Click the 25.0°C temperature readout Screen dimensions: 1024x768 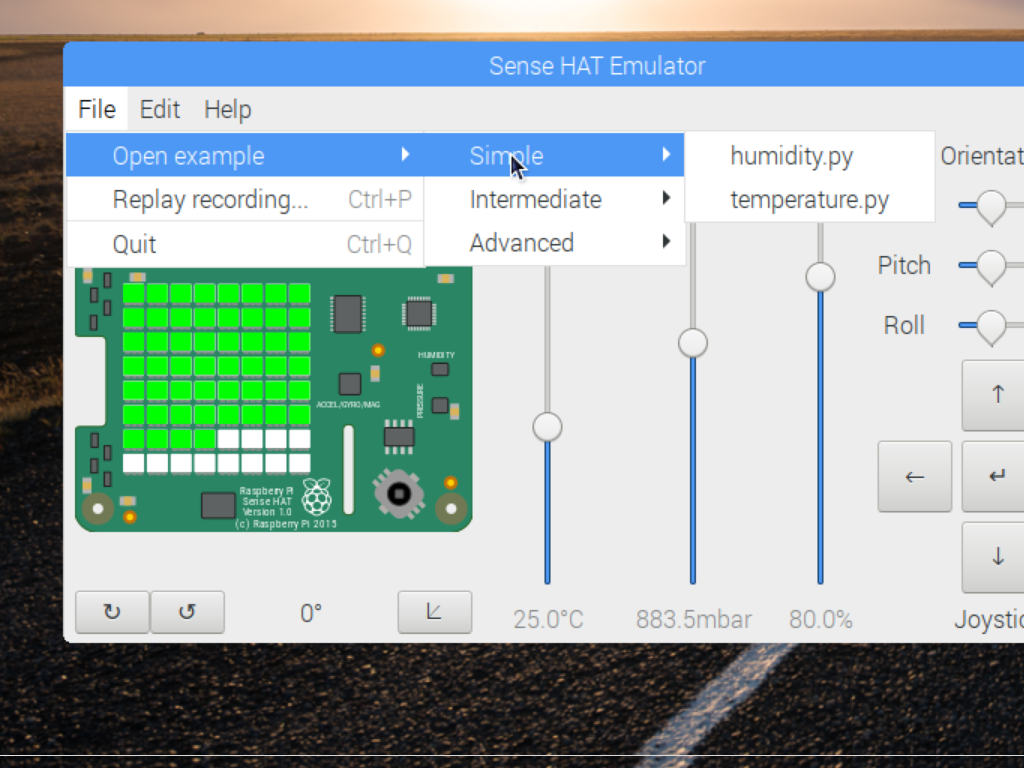coord(548,619)
